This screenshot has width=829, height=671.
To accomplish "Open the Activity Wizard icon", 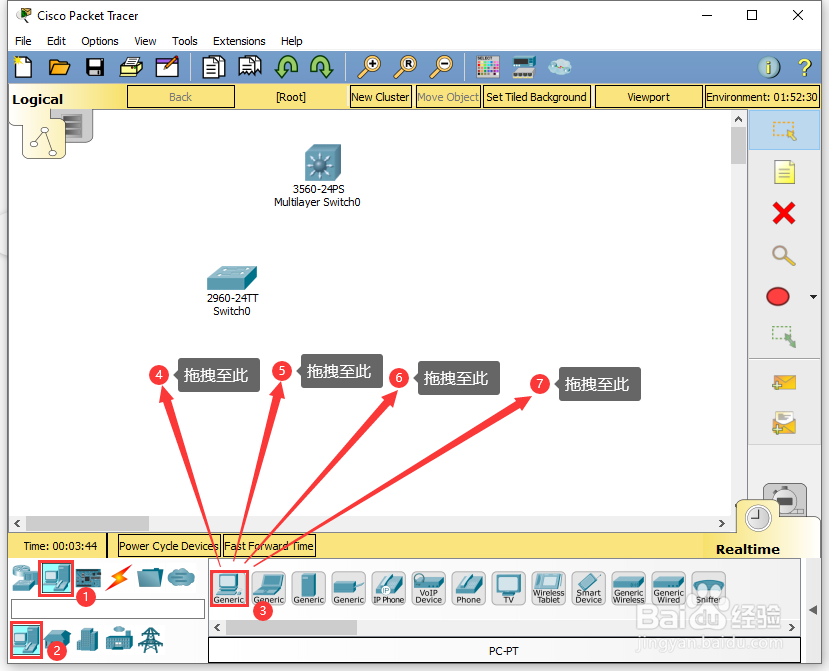I will point(167,67).
